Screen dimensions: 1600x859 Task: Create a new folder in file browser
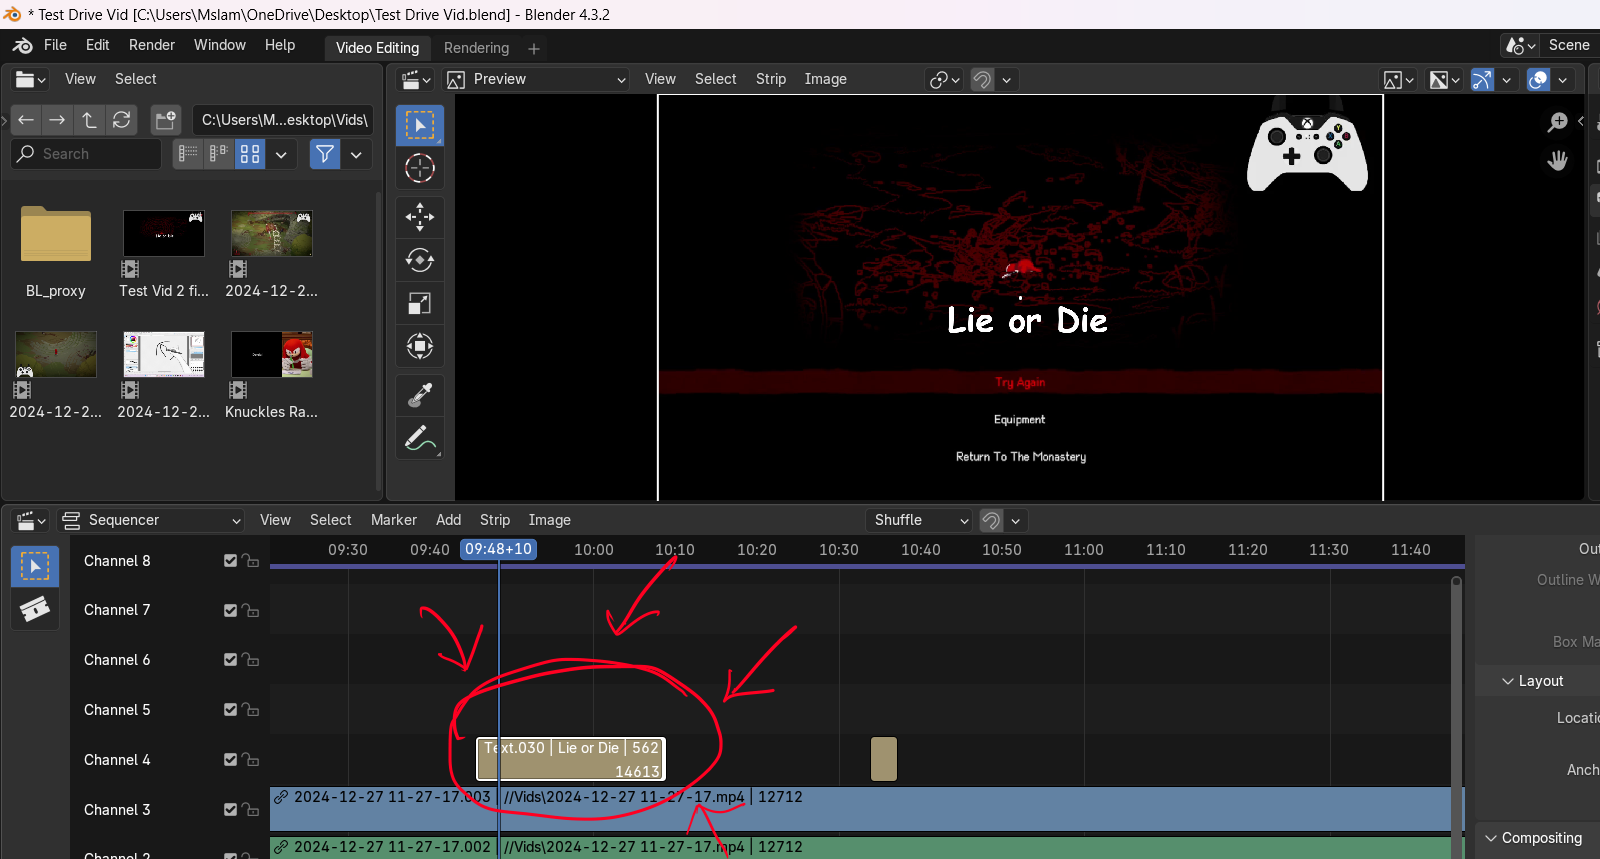point(166,120)
